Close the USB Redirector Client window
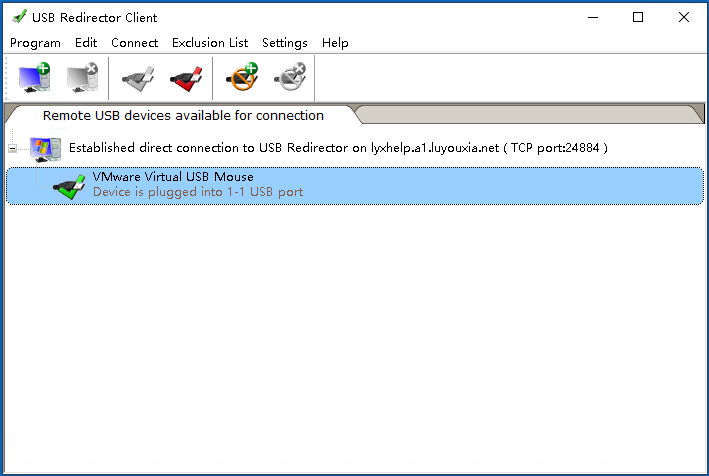 (x=684, y=17)
